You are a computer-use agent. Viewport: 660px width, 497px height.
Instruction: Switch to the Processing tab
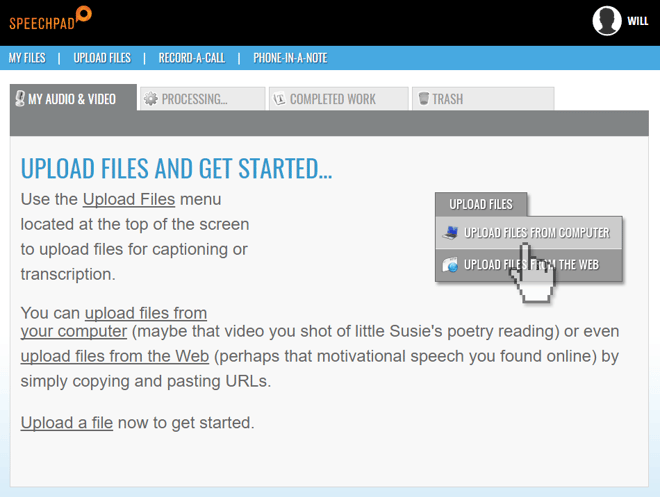point(202,99)
